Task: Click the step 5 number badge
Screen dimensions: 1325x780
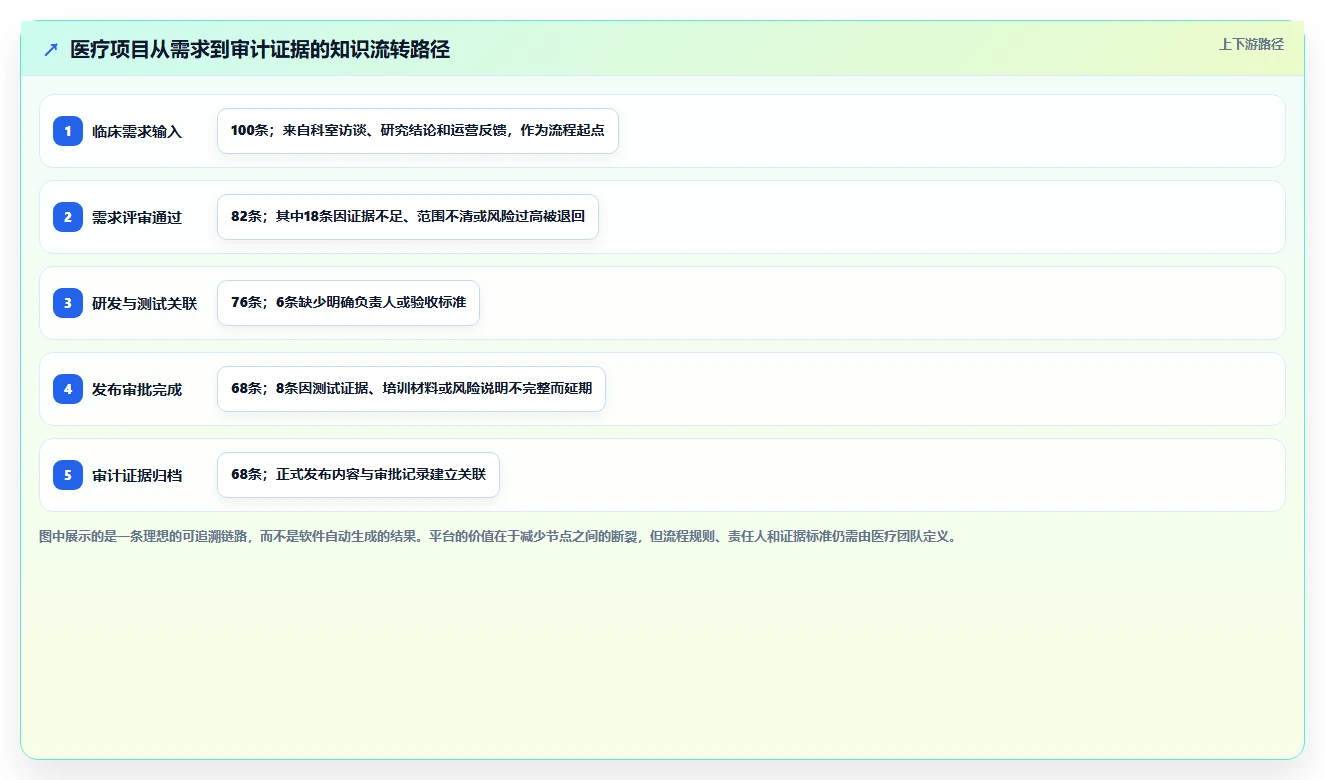Action: click(68, 475)
